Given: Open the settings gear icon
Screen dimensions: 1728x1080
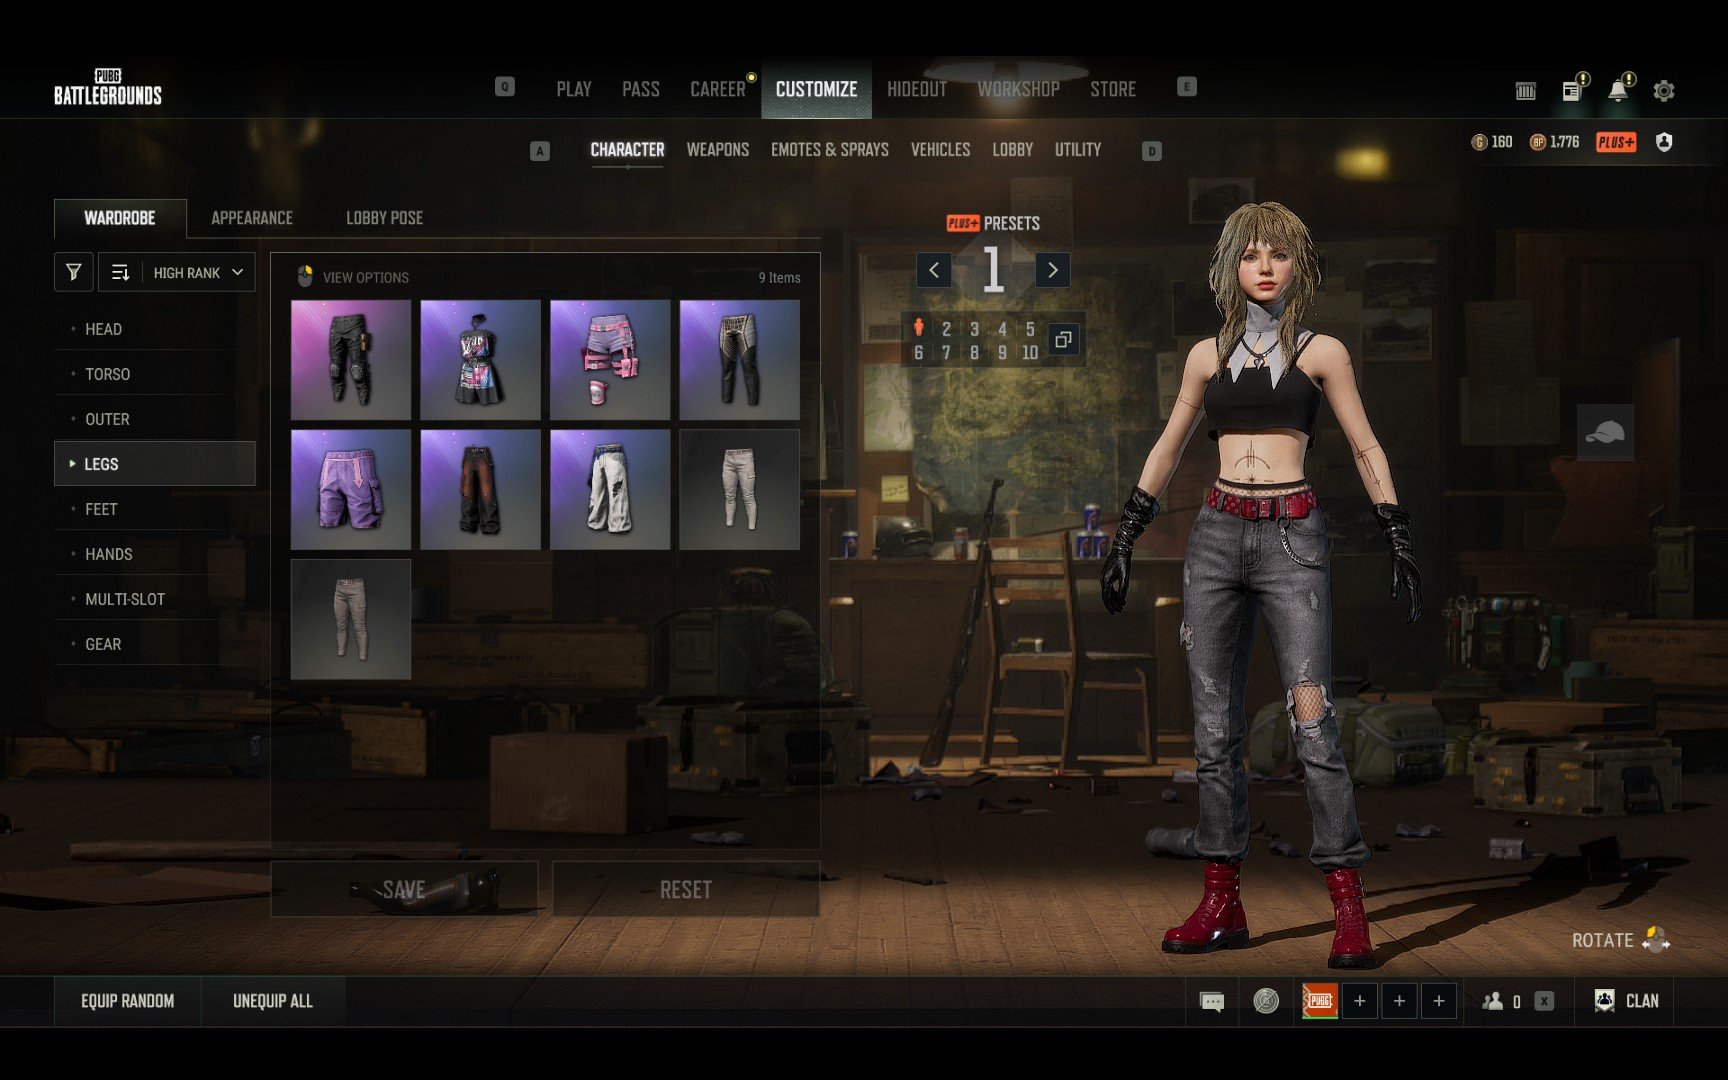Looking at the screenshot, I should pyautogui.click(x=1663, y=91).
